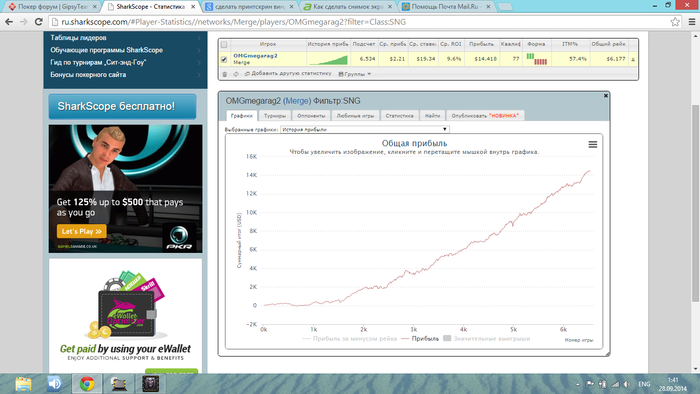Viewport: 700px width, 394px height.
Task: Sort by the Прибыль column header
Action: pos(481,44)
